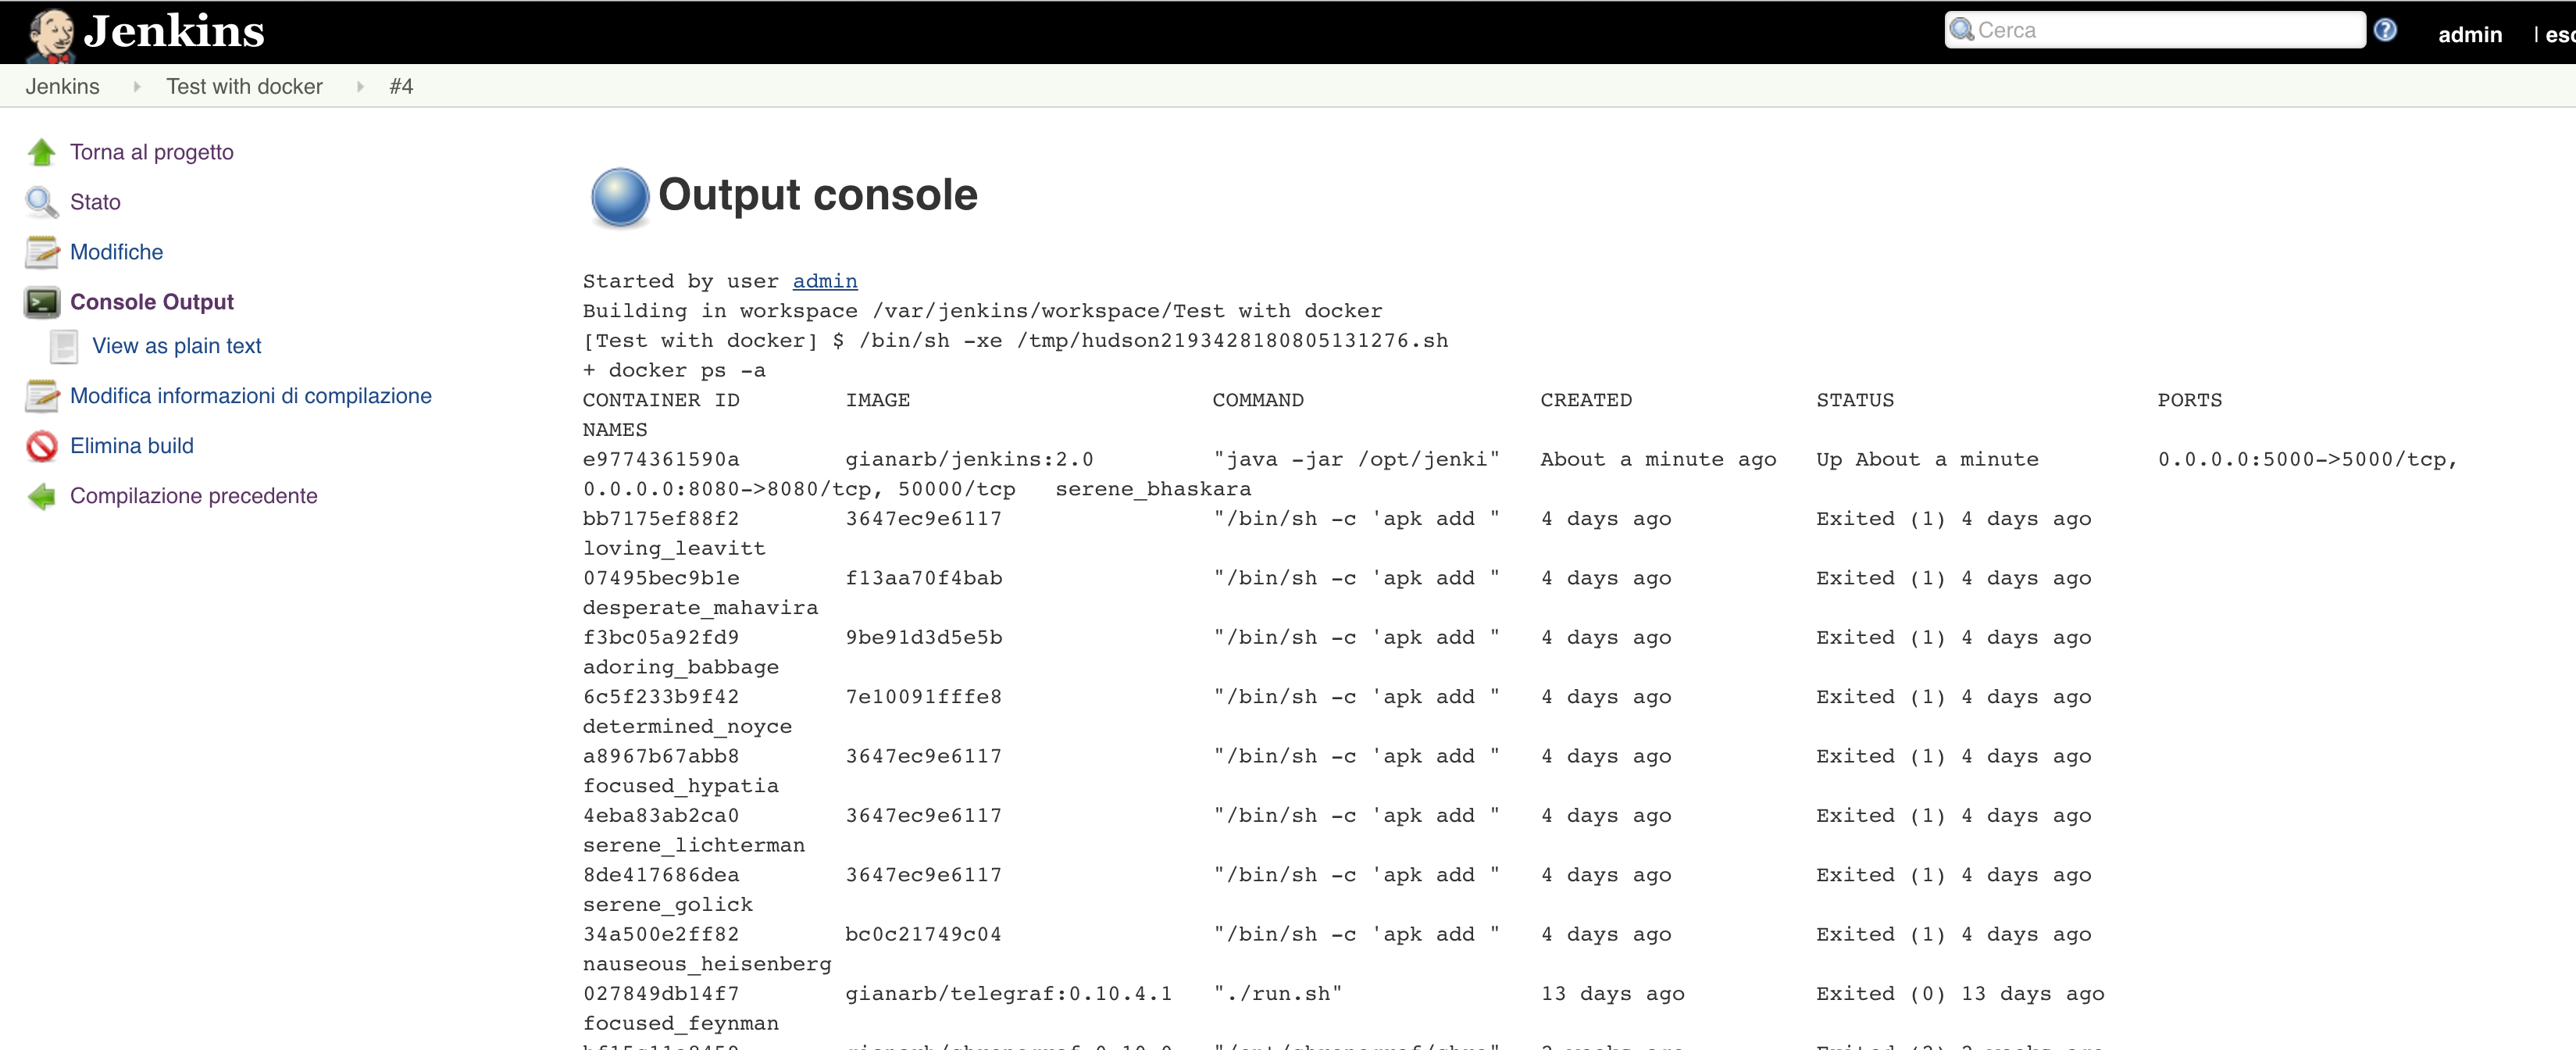Click the Test with docker menu item
Image resolution: width=2576 pixels, height=1050 pixels.
coord(243,87)
